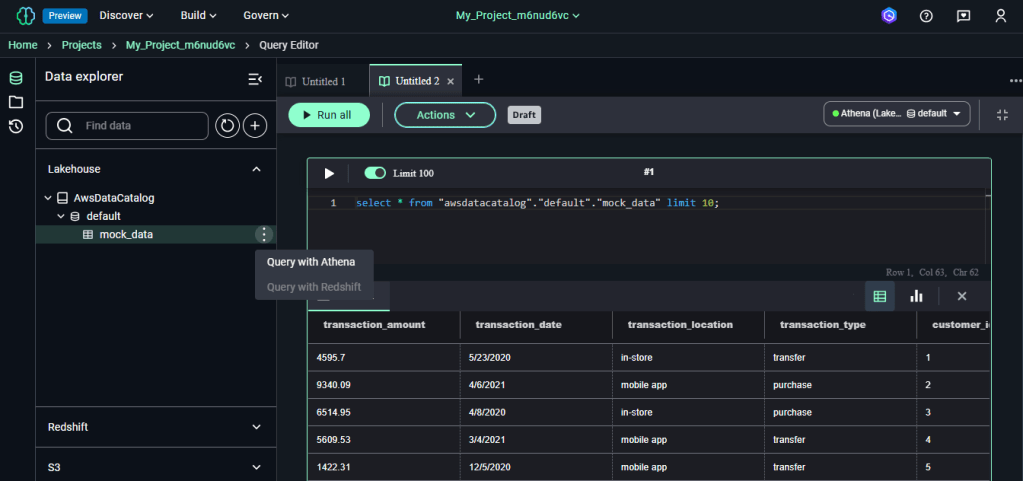
Task: Click the refresh data explorer icon
Action: [x=228, y=126]
